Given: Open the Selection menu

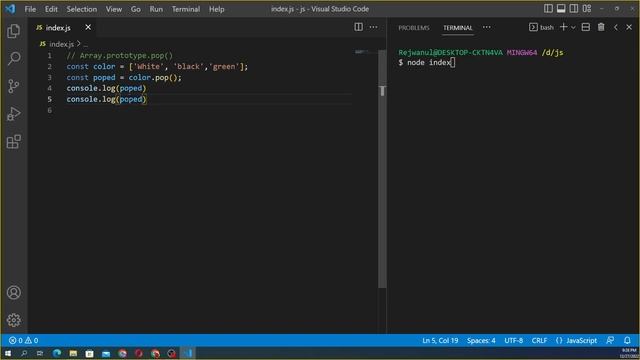Looking at the screenshot, I should point(82,9).
